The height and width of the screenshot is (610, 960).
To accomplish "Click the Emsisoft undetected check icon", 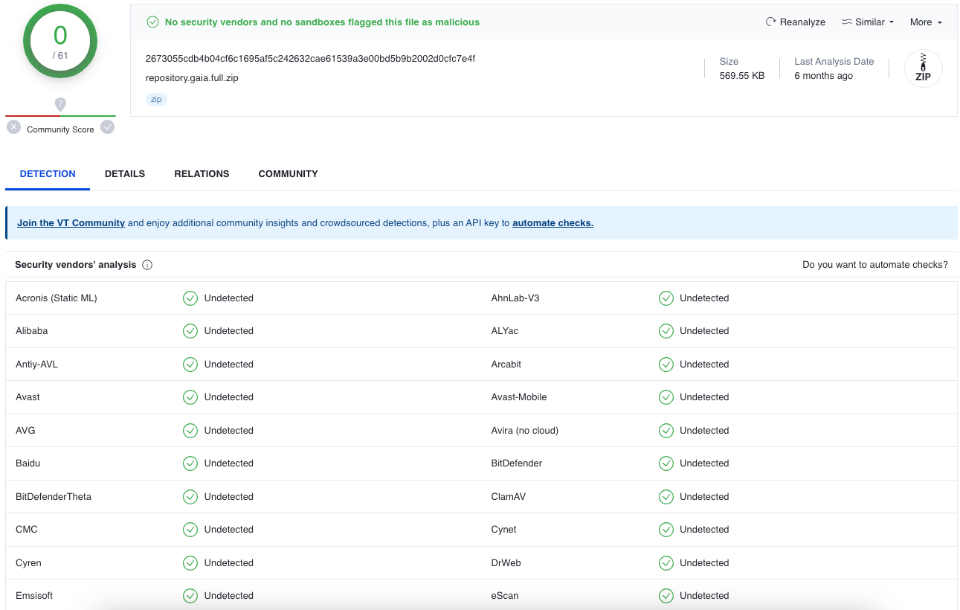I will (x=190, y=596).
